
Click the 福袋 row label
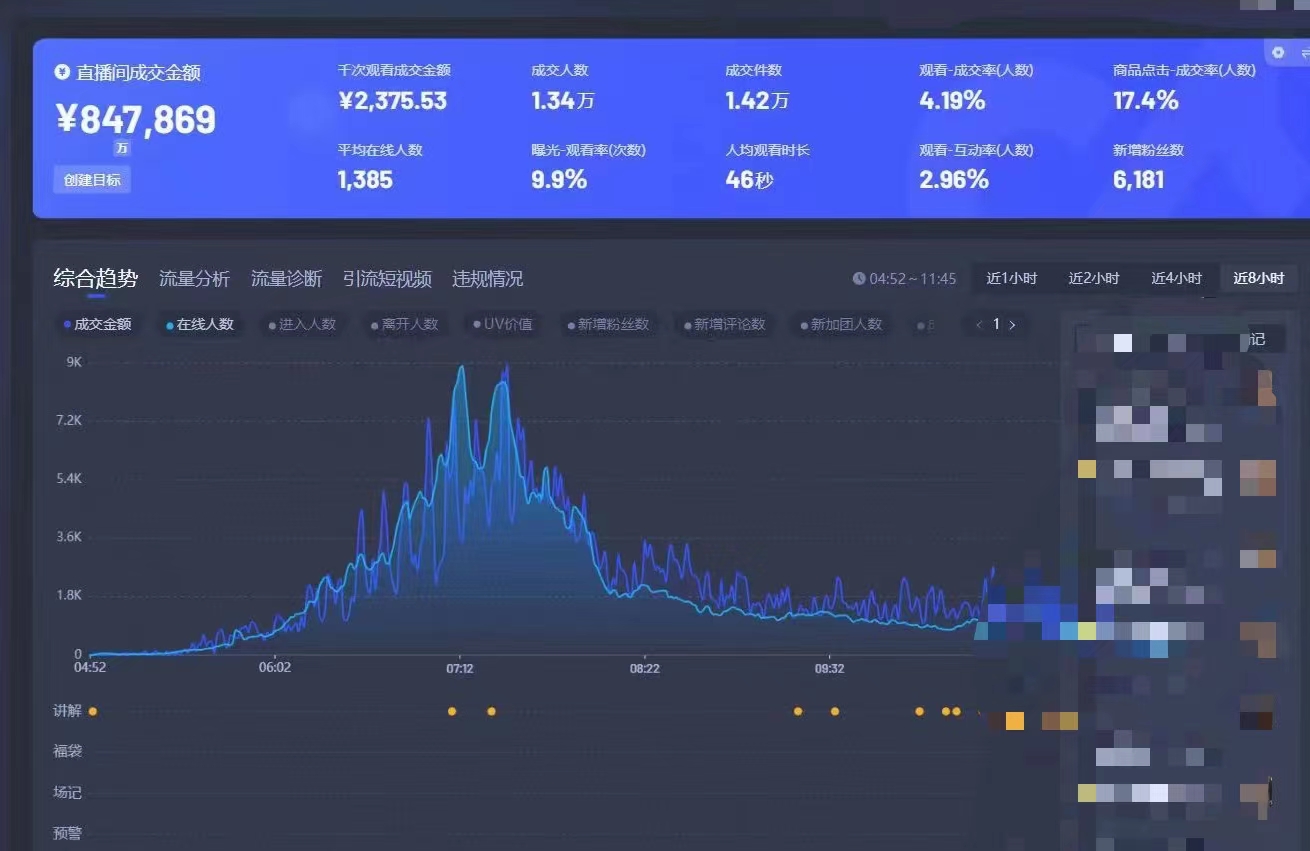point(67,751)
